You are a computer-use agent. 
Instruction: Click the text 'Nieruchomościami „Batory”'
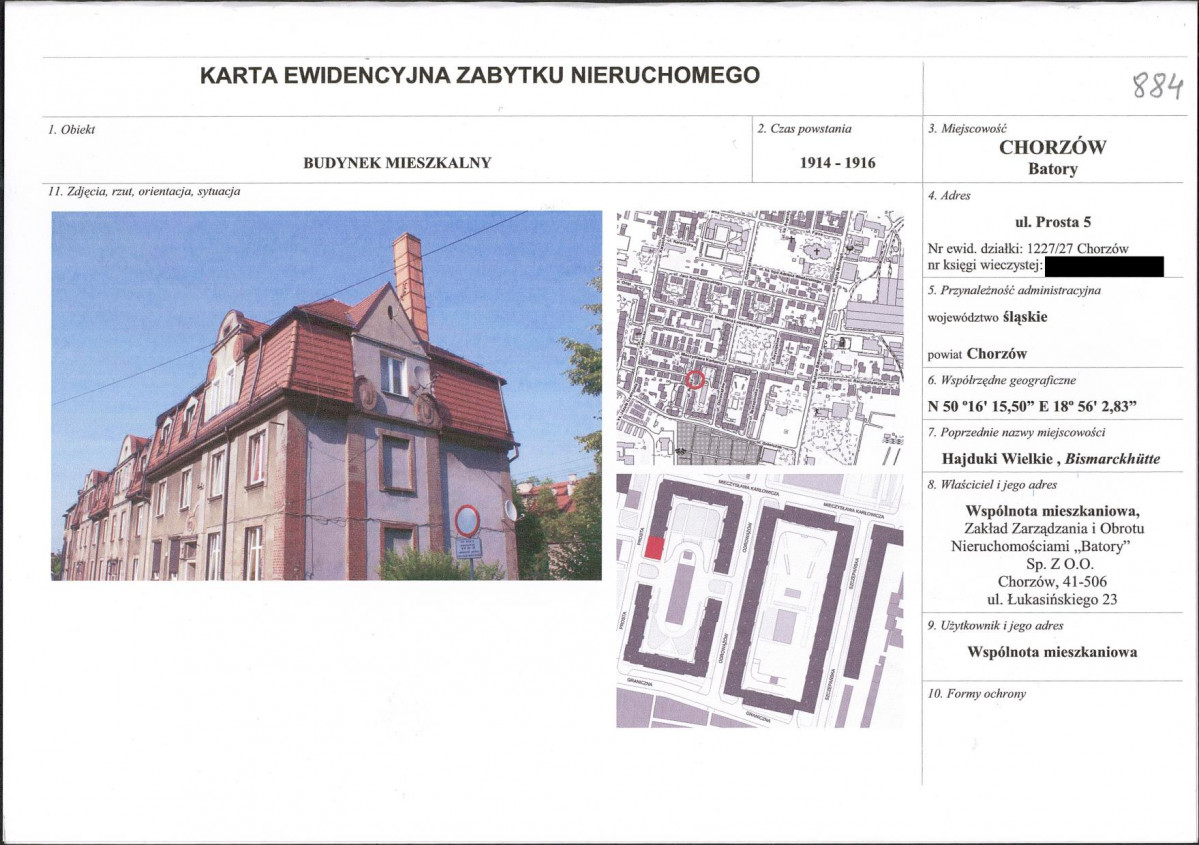1041,546
